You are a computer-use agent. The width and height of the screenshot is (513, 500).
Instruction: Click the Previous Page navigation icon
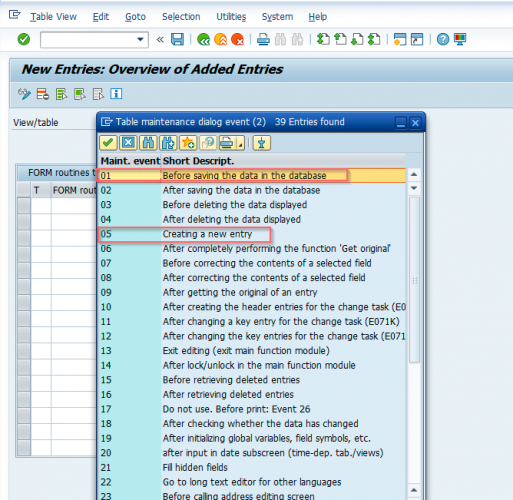point(340,39)
